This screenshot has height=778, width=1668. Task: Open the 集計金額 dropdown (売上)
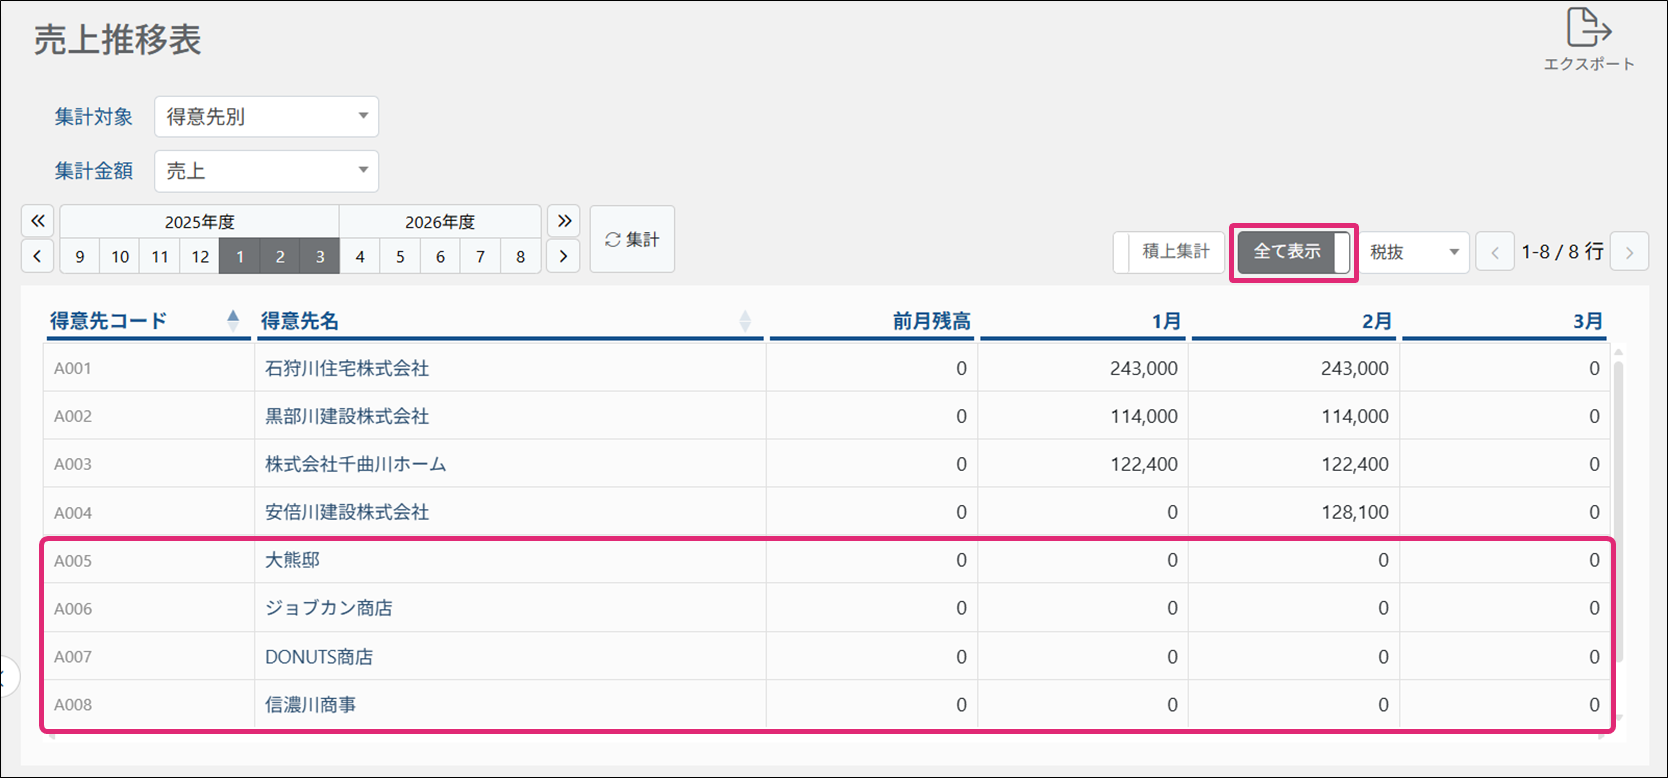click(266, 171)
